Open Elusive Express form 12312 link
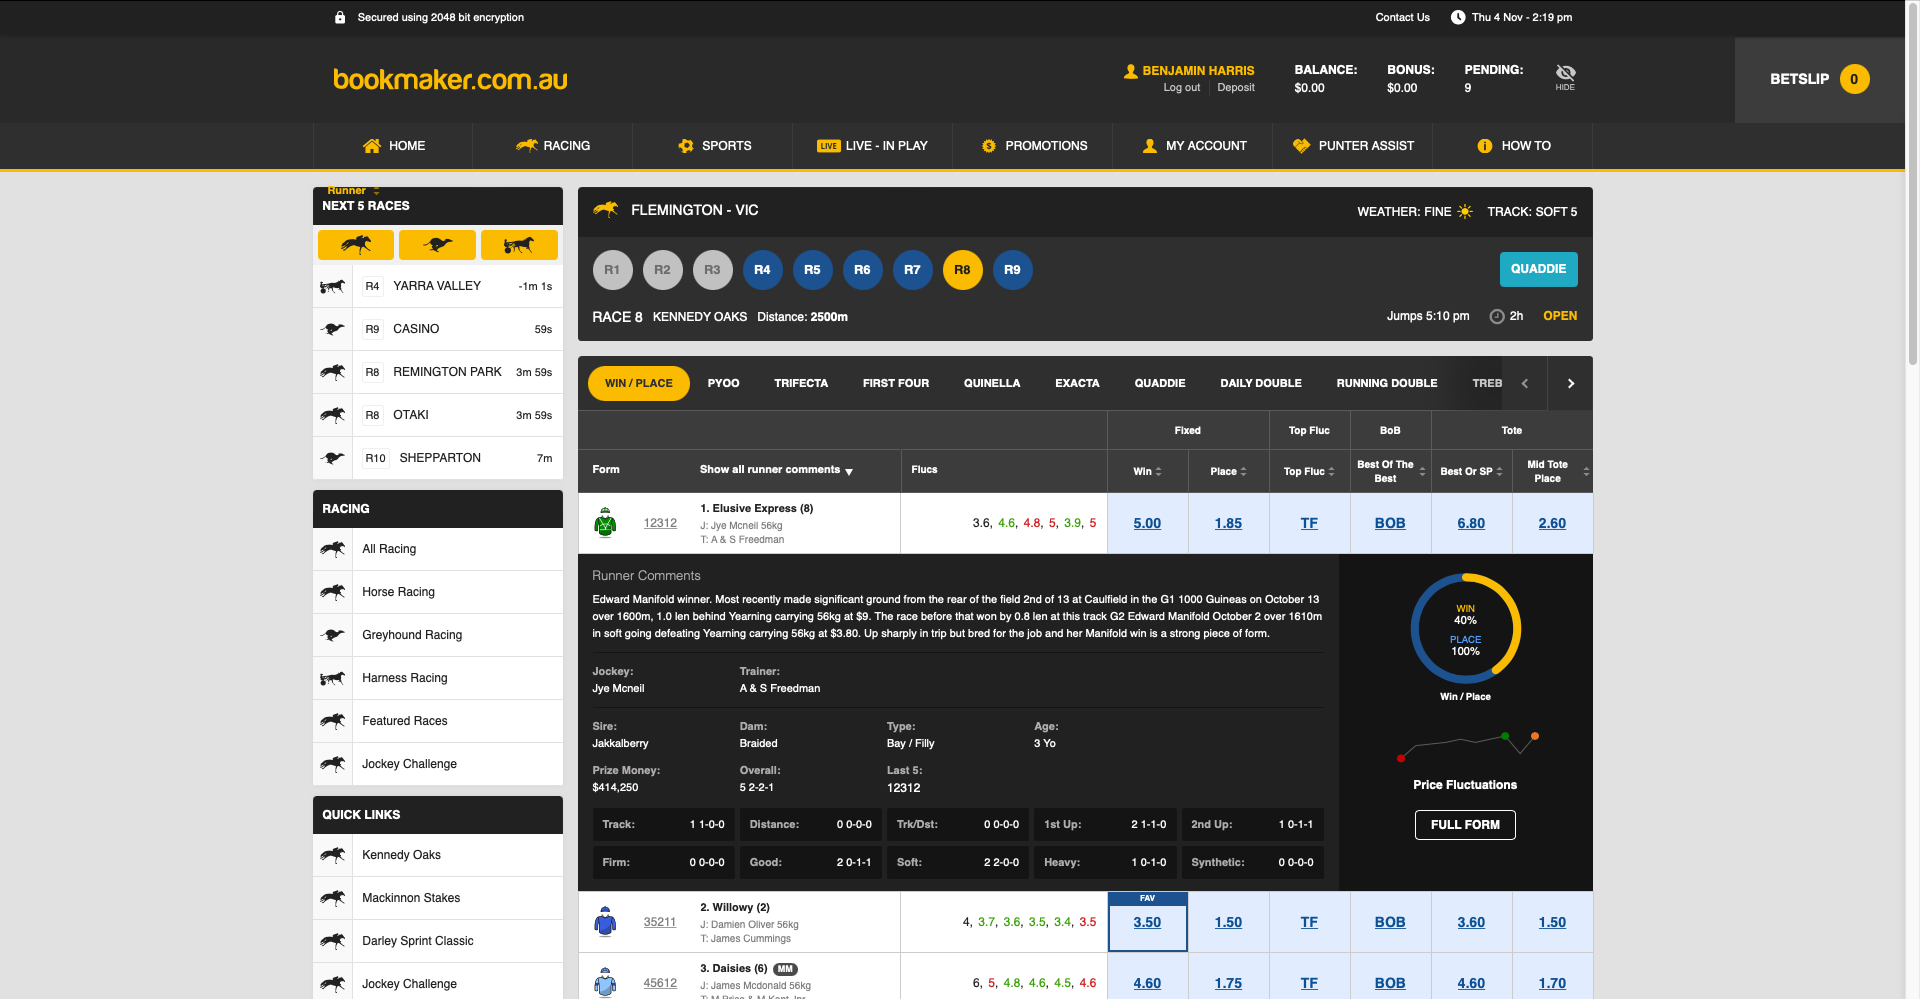This screenshot has height=999, width=1920. (660, 523)
